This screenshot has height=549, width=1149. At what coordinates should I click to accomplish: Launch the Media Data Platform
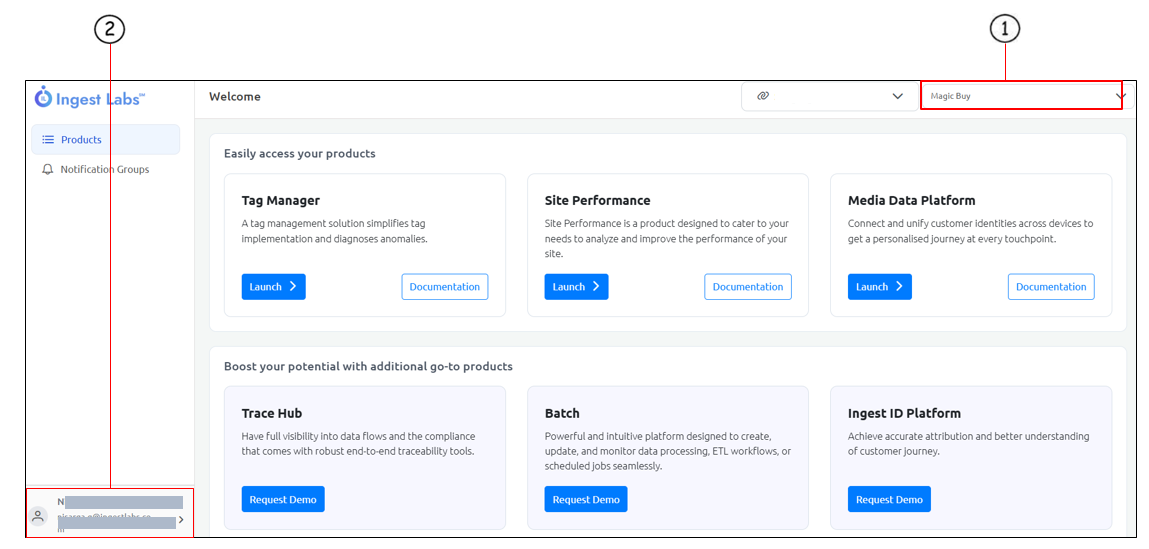[x=879, y=287]
